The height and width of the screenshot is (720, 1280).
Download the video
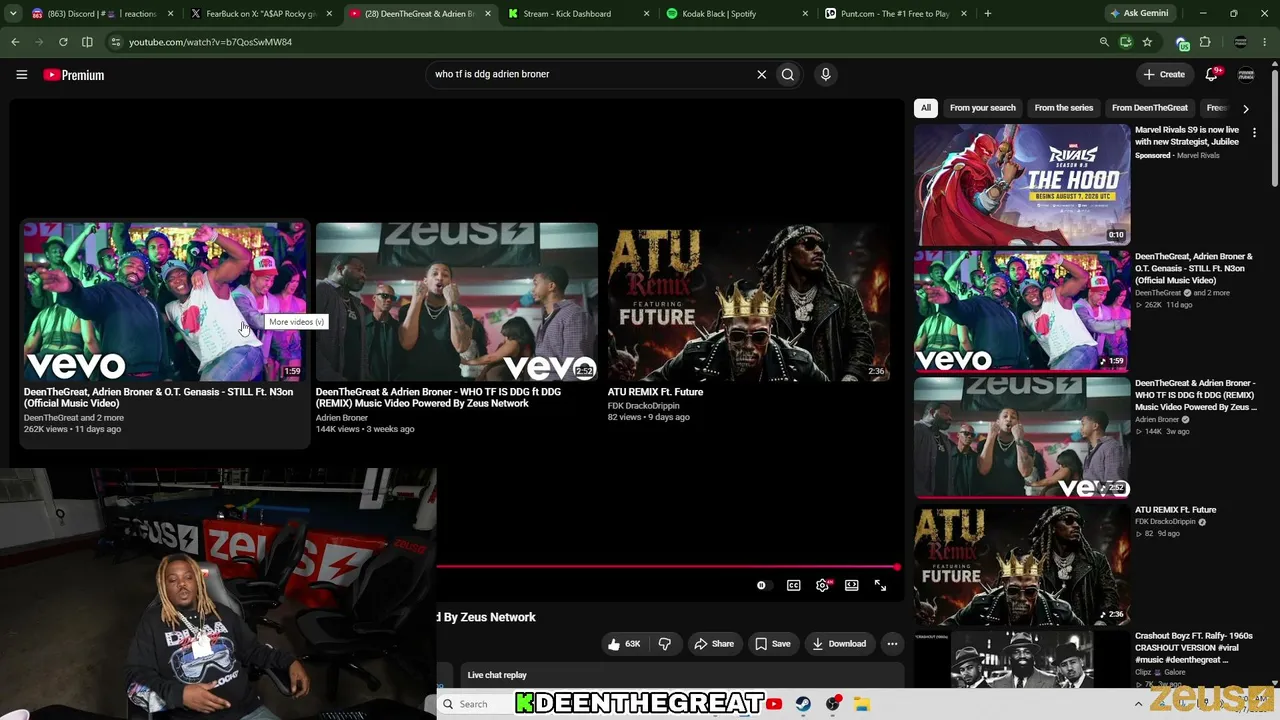(839, 644)
